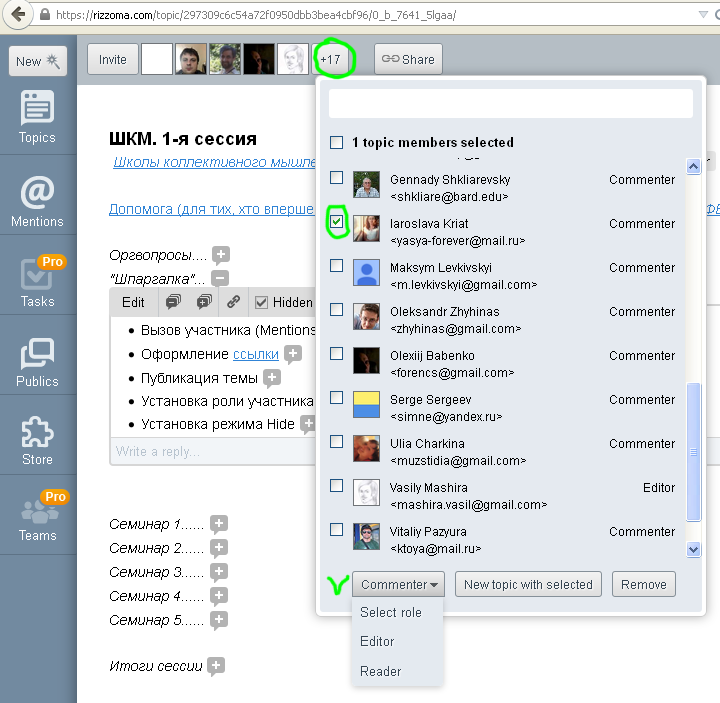Open the Teams sidebar icon

point(37,516)
